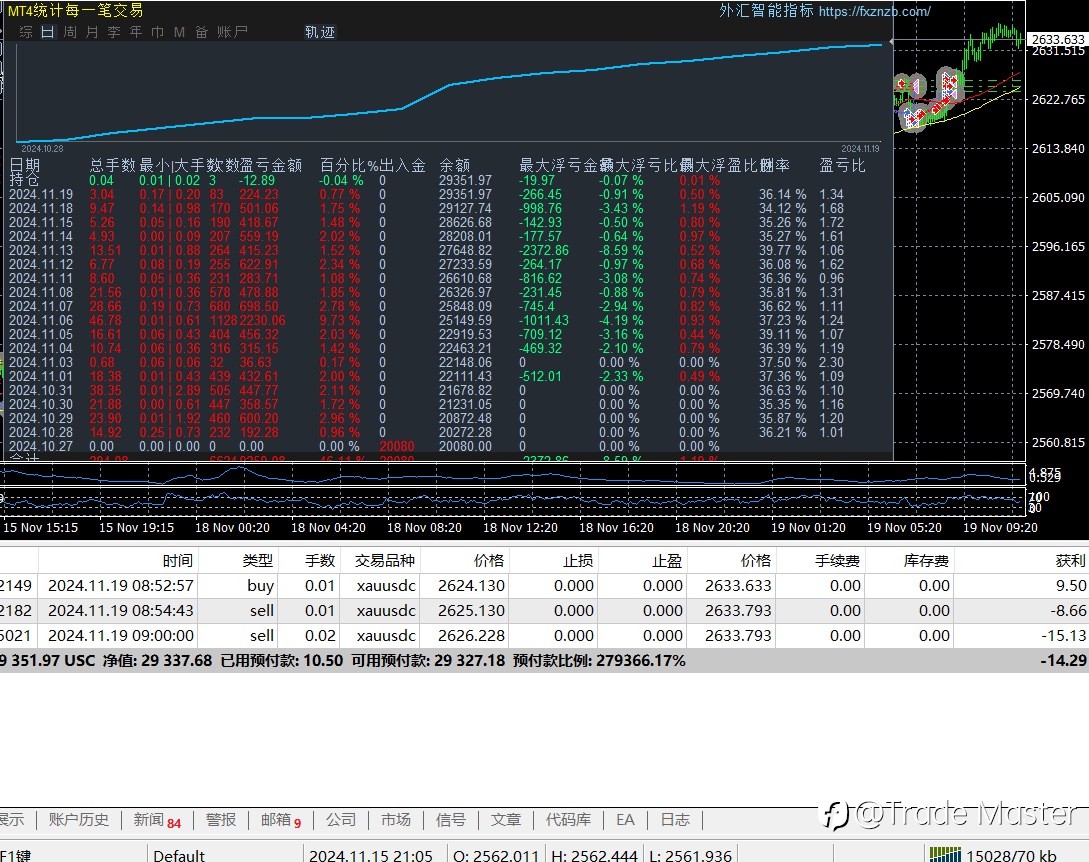1089x862 pixels.
Task: Open the 公司 company tab
Action: (x=341, y=820)
